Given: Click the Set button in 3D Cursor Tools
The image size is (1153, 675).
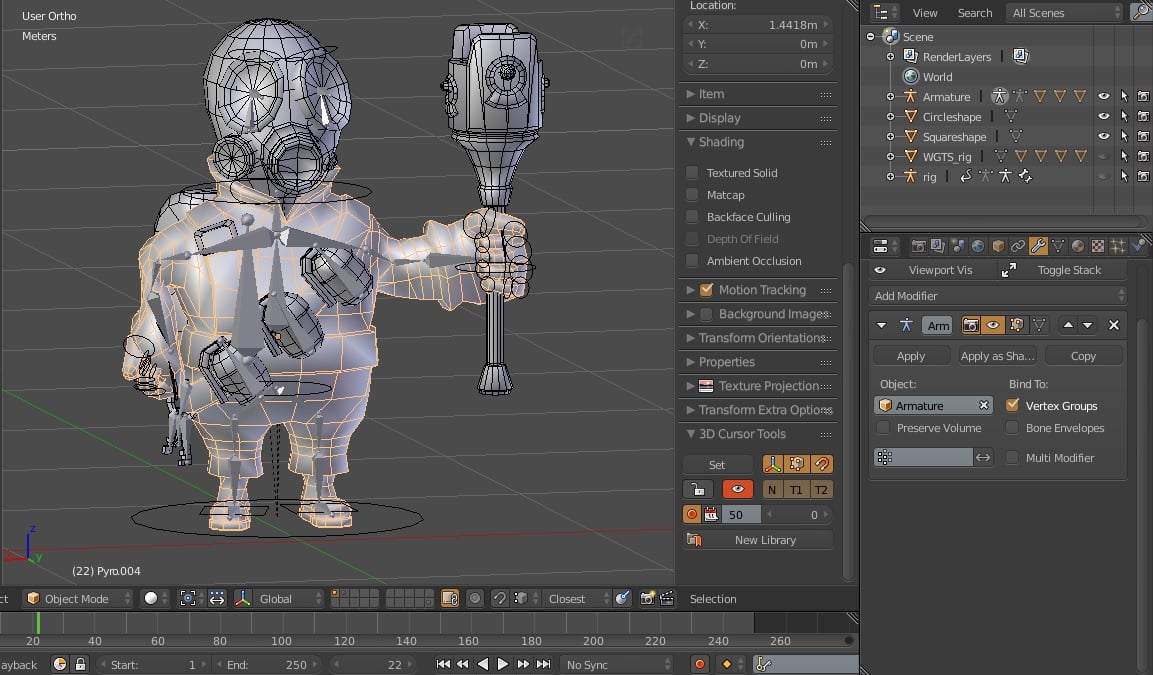Looking at the screenshot, I should [x=717, y=465].
